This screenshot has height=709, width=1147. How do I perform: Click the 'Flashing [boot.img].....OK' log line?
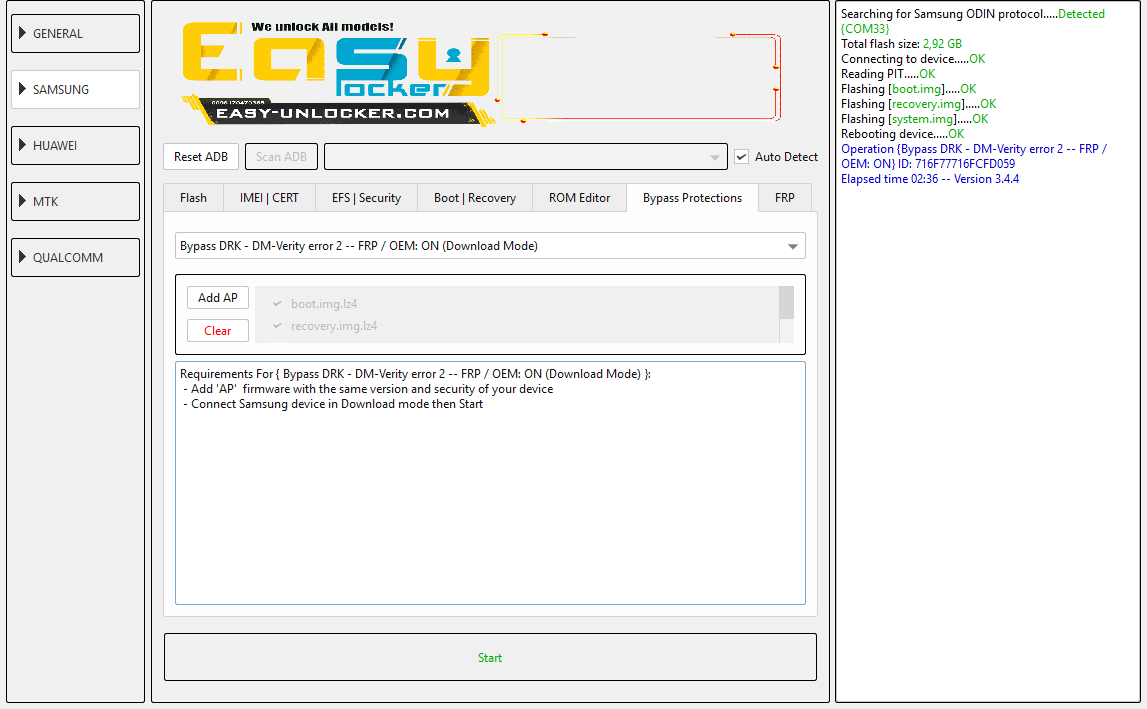[x=909, y=89]
